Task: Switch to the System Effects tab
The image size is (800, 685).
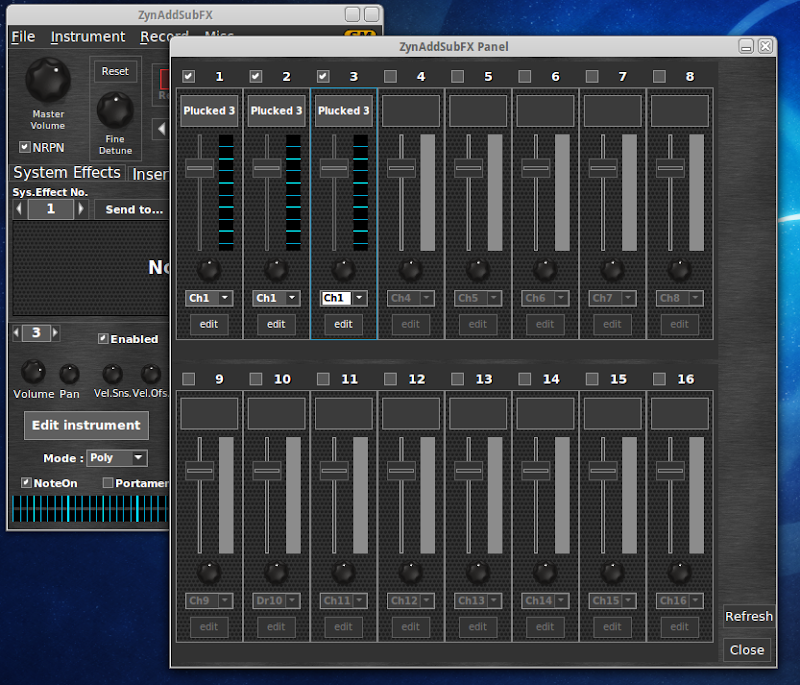Action: pos(67,173)
